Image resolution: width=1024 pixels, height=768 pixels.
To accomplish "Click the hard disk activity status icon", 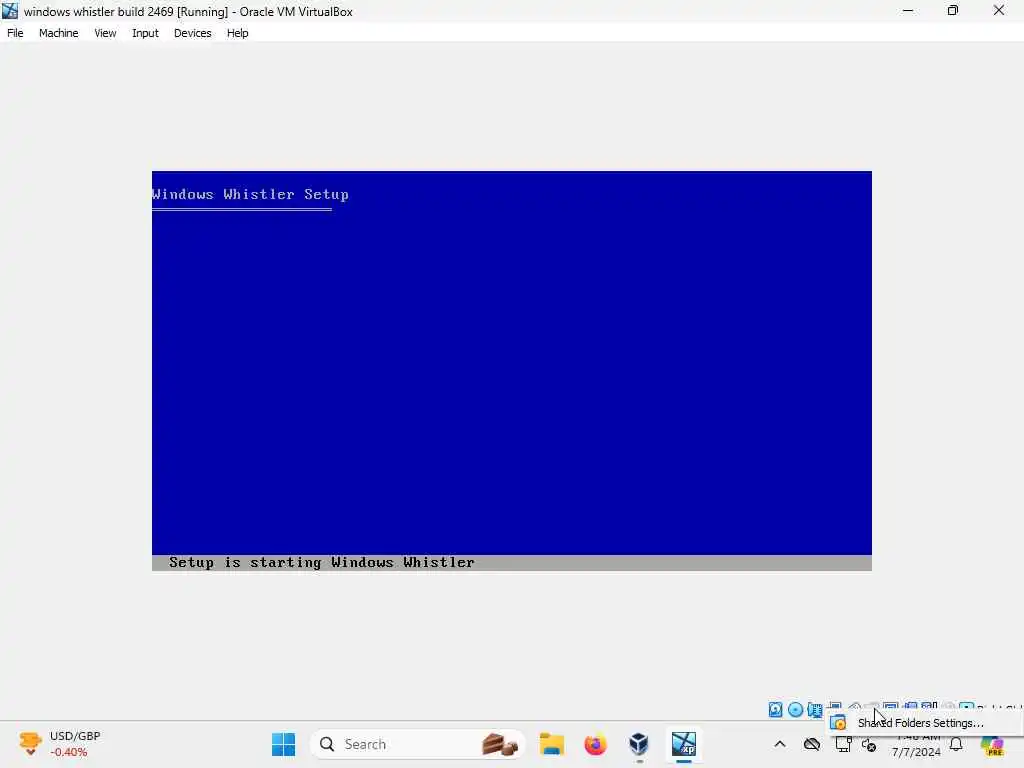I will (775, 710).
